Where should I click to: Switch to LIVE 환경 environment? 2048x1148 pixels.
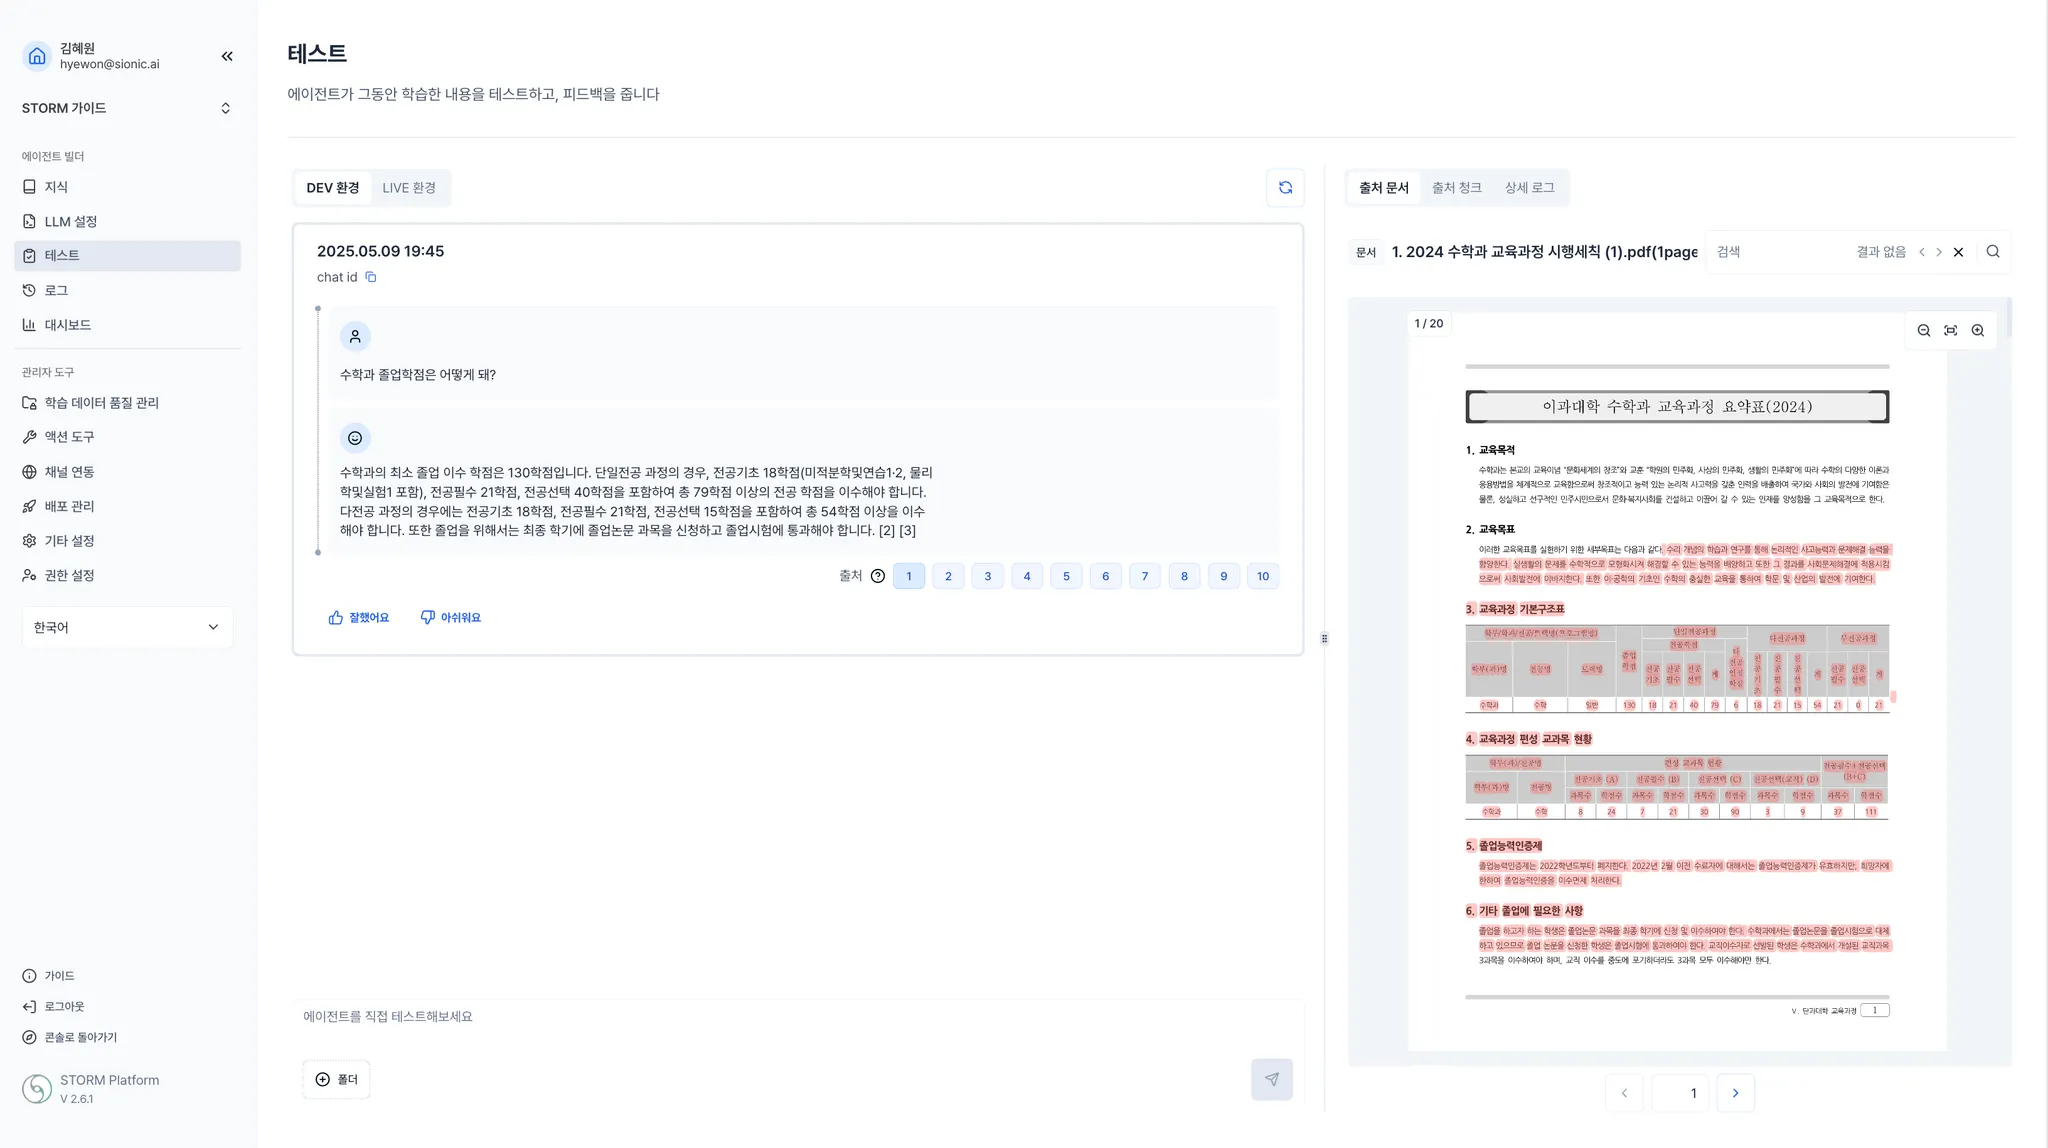click(x=408, y=188)
